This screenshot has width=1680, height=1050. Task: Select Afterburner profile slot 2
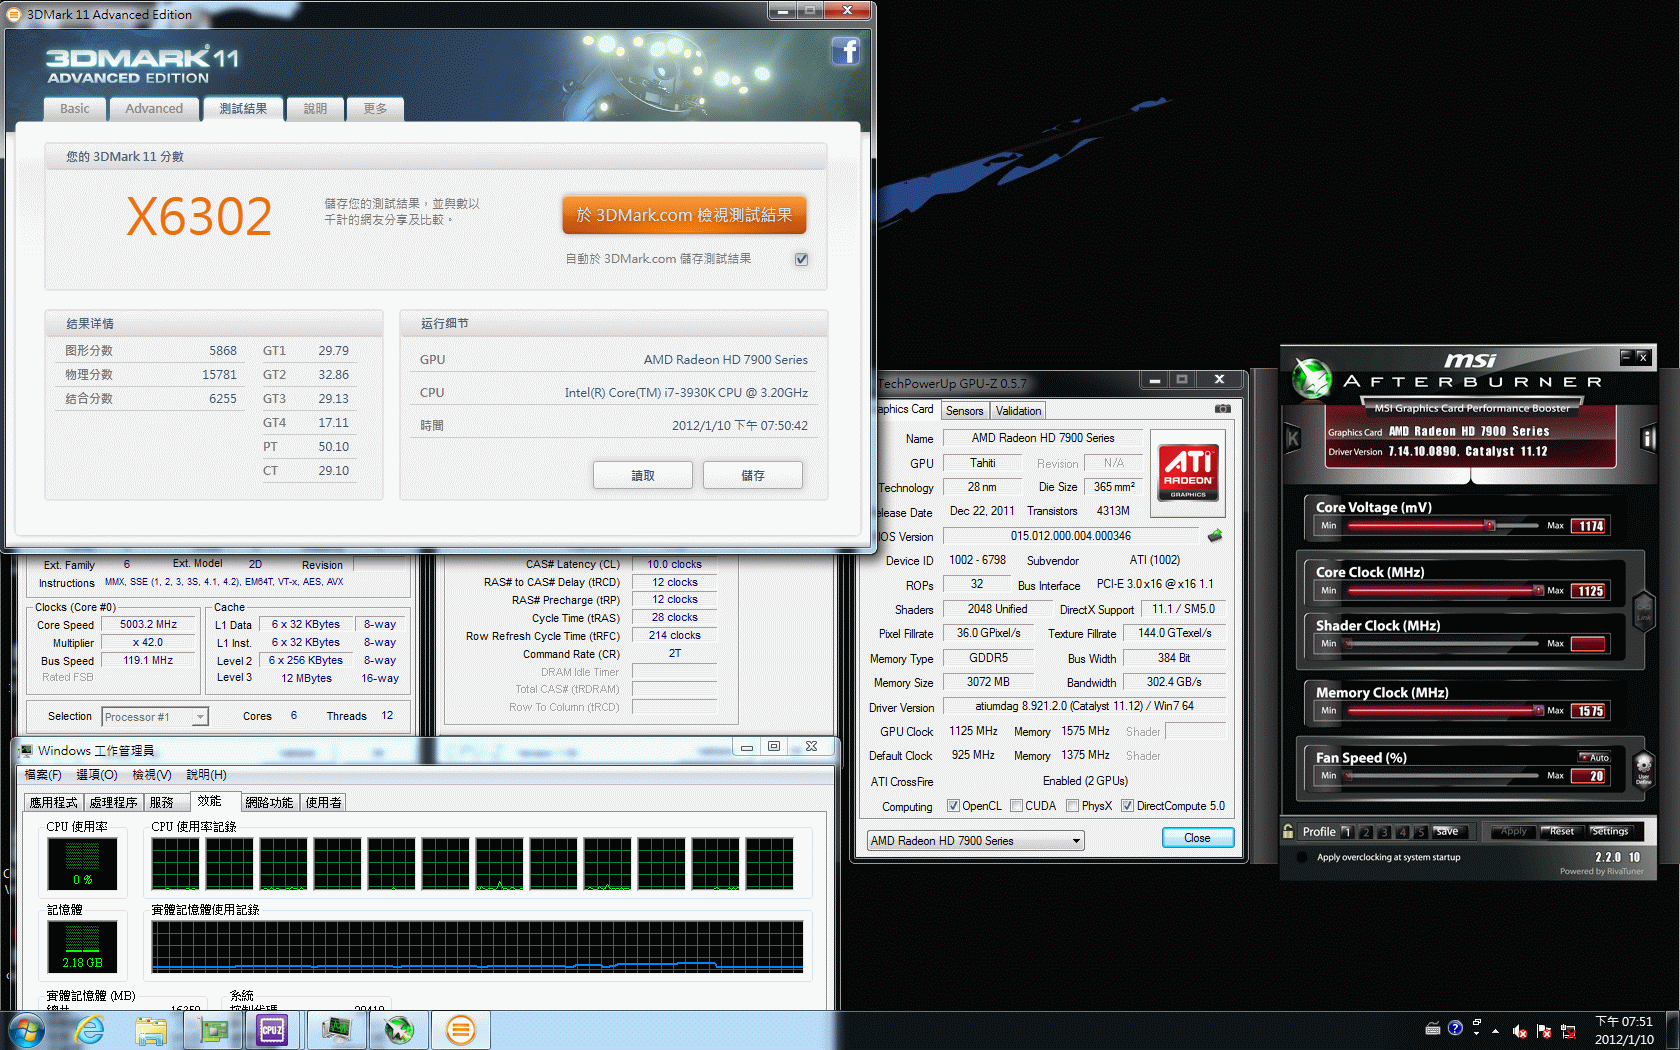[x=1366, y=832]
